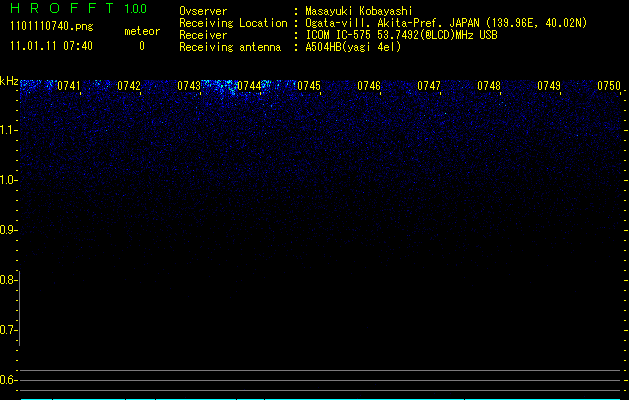The width and height of the screenshot is (629, 400).
Task: Select the filename 1101110740.png
Action: (x=52, y=26)
